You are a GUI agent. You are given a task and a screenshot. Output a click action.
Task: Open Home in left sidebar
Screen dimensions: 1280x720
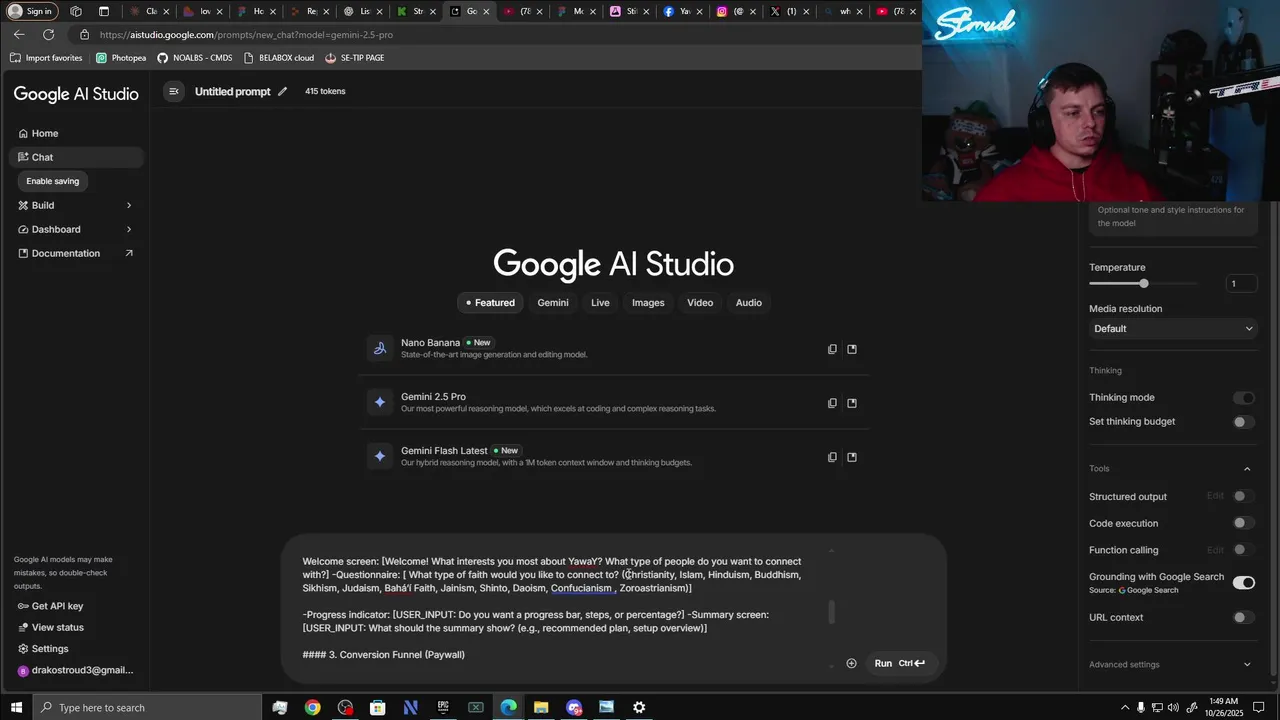click(x=76, y=133)
